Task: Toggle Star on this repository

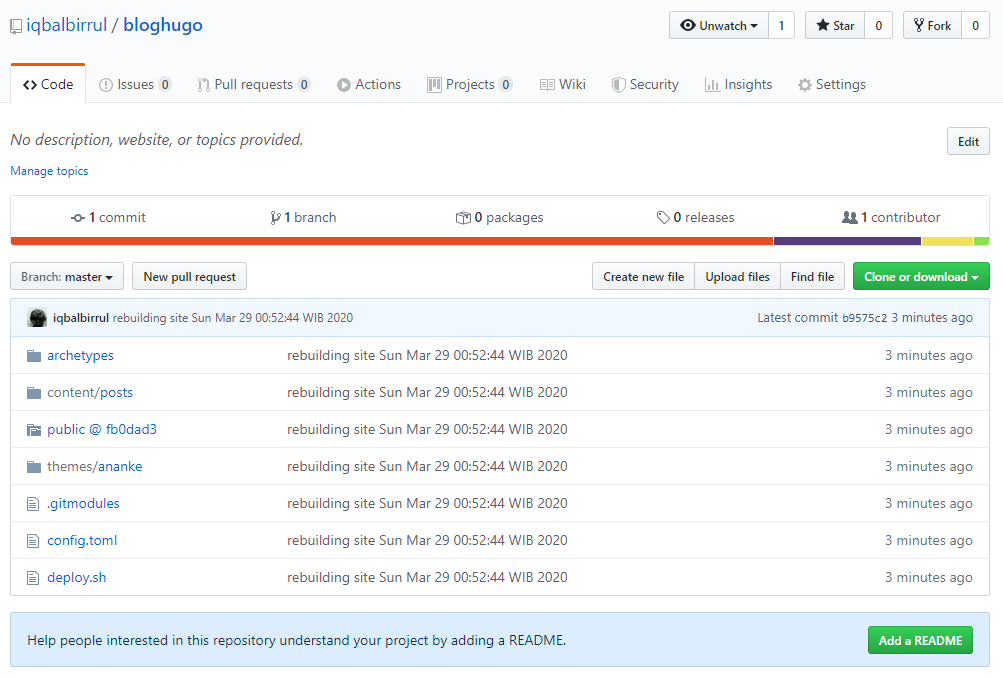Action: [x=834, y=26]
